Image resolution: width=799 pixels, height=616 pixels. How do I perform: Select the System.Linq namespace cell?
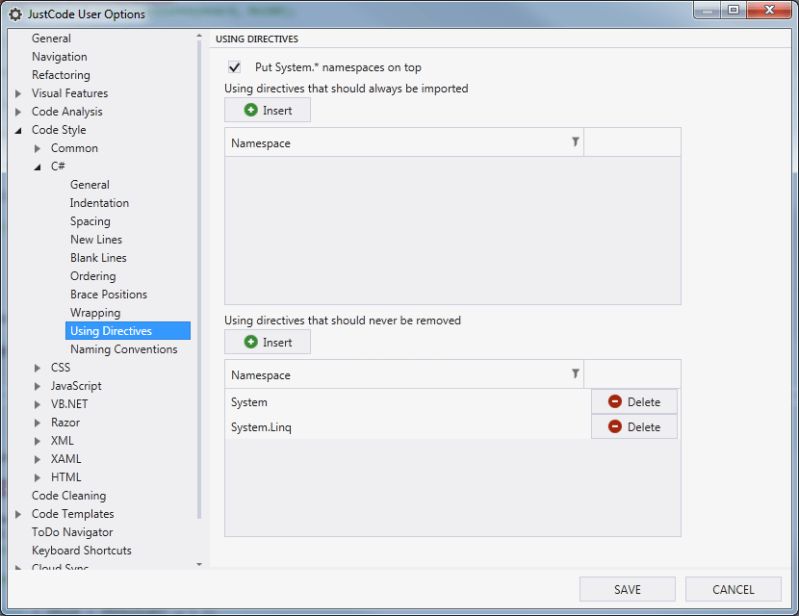tap(407, 427)
